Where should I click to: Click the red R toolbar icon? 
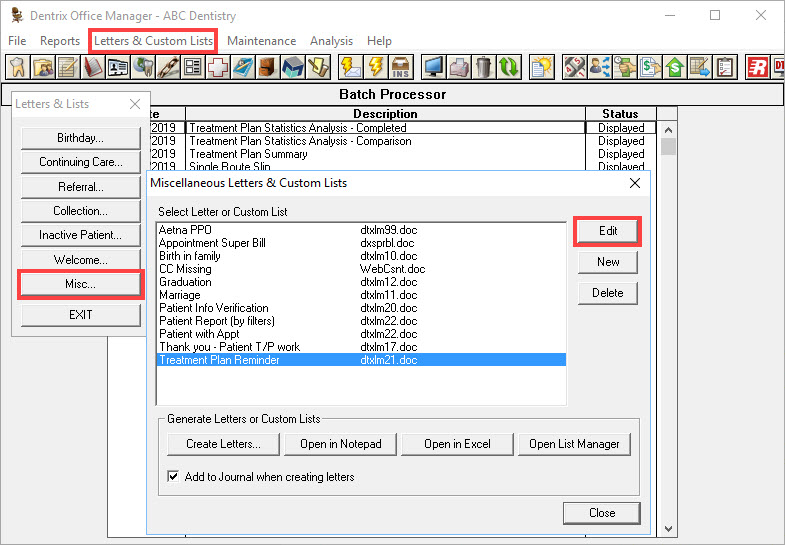[758, 67]
